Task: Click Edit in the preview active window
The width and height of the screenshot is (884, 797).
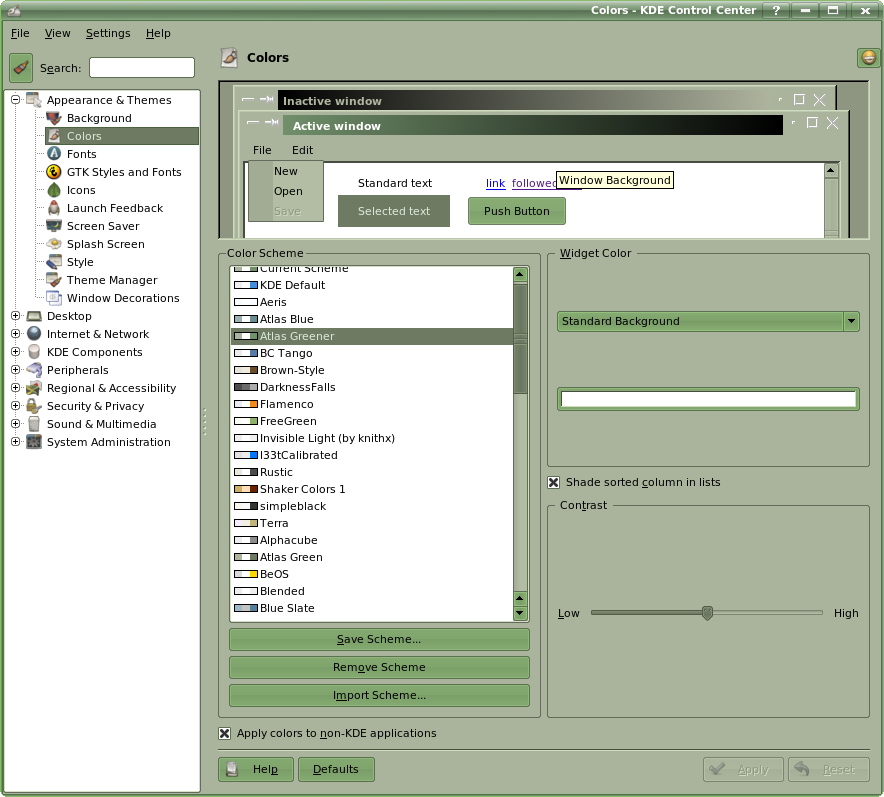Action: [302, 150]
